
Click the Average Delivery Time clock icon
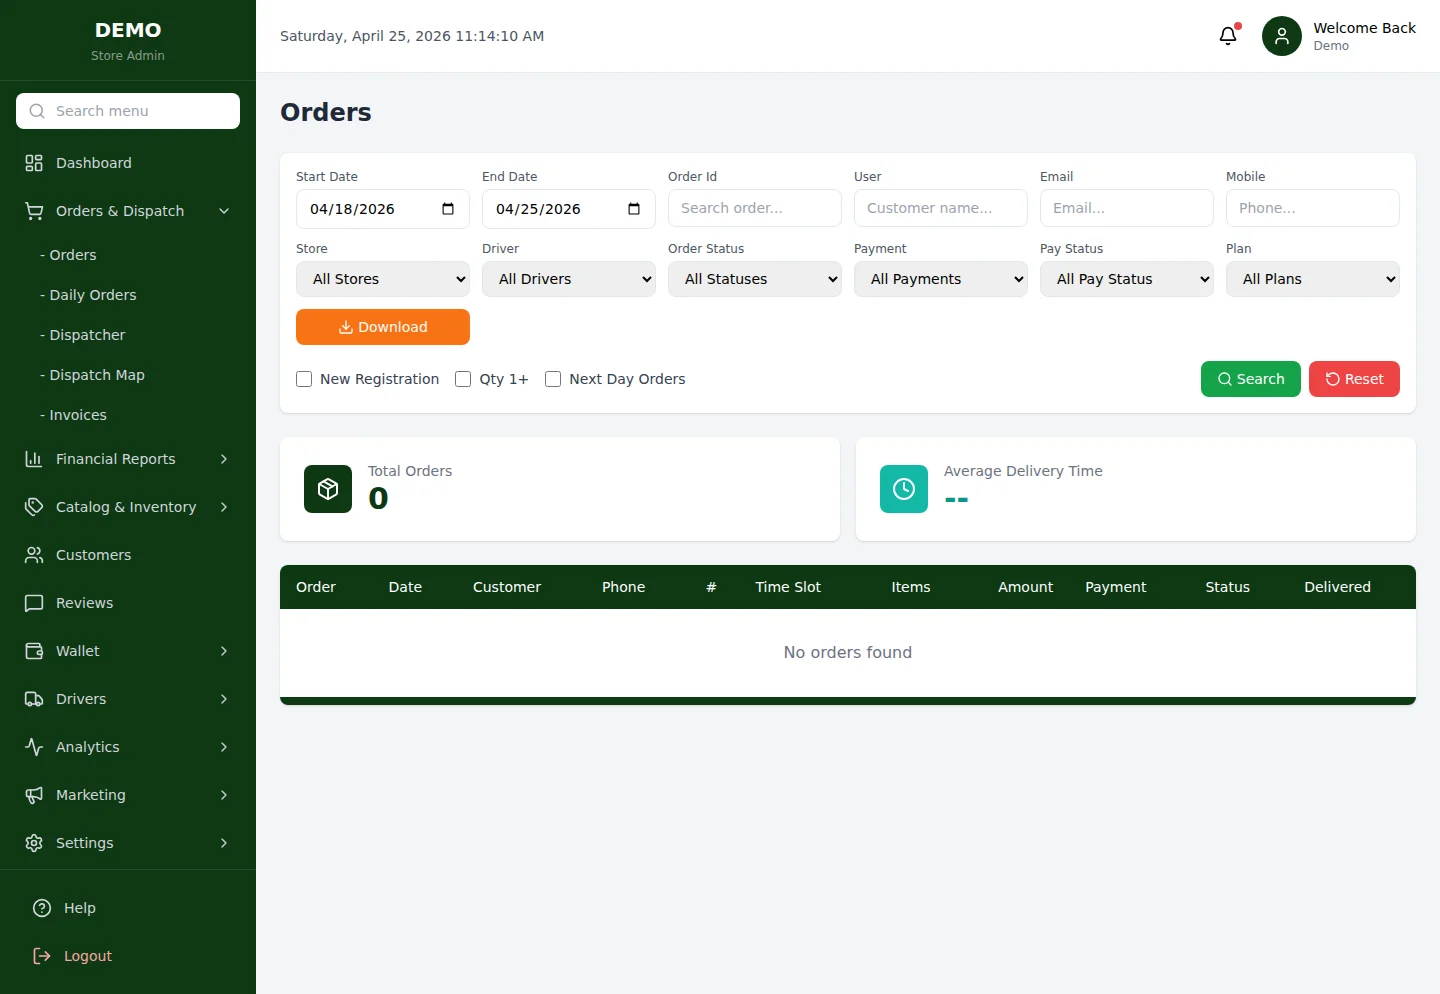(903, 489)
